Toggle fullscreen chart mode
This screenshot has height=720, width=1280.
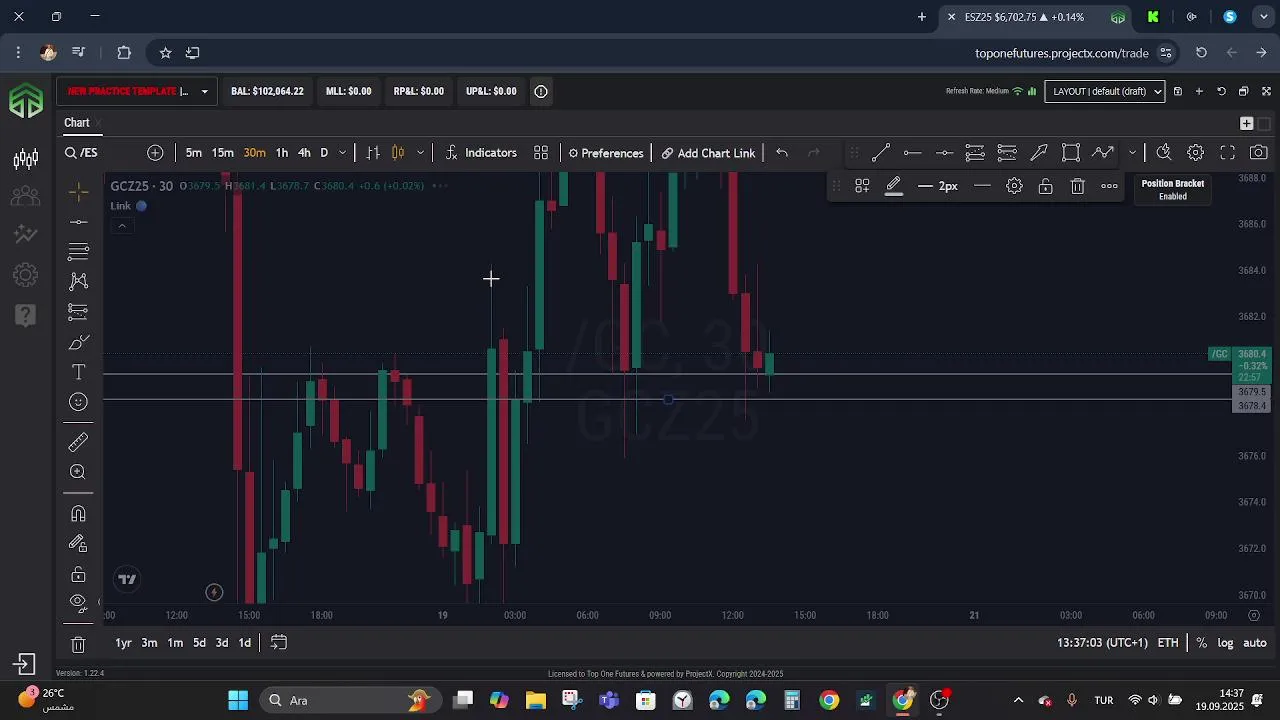tap(1228, 153)
